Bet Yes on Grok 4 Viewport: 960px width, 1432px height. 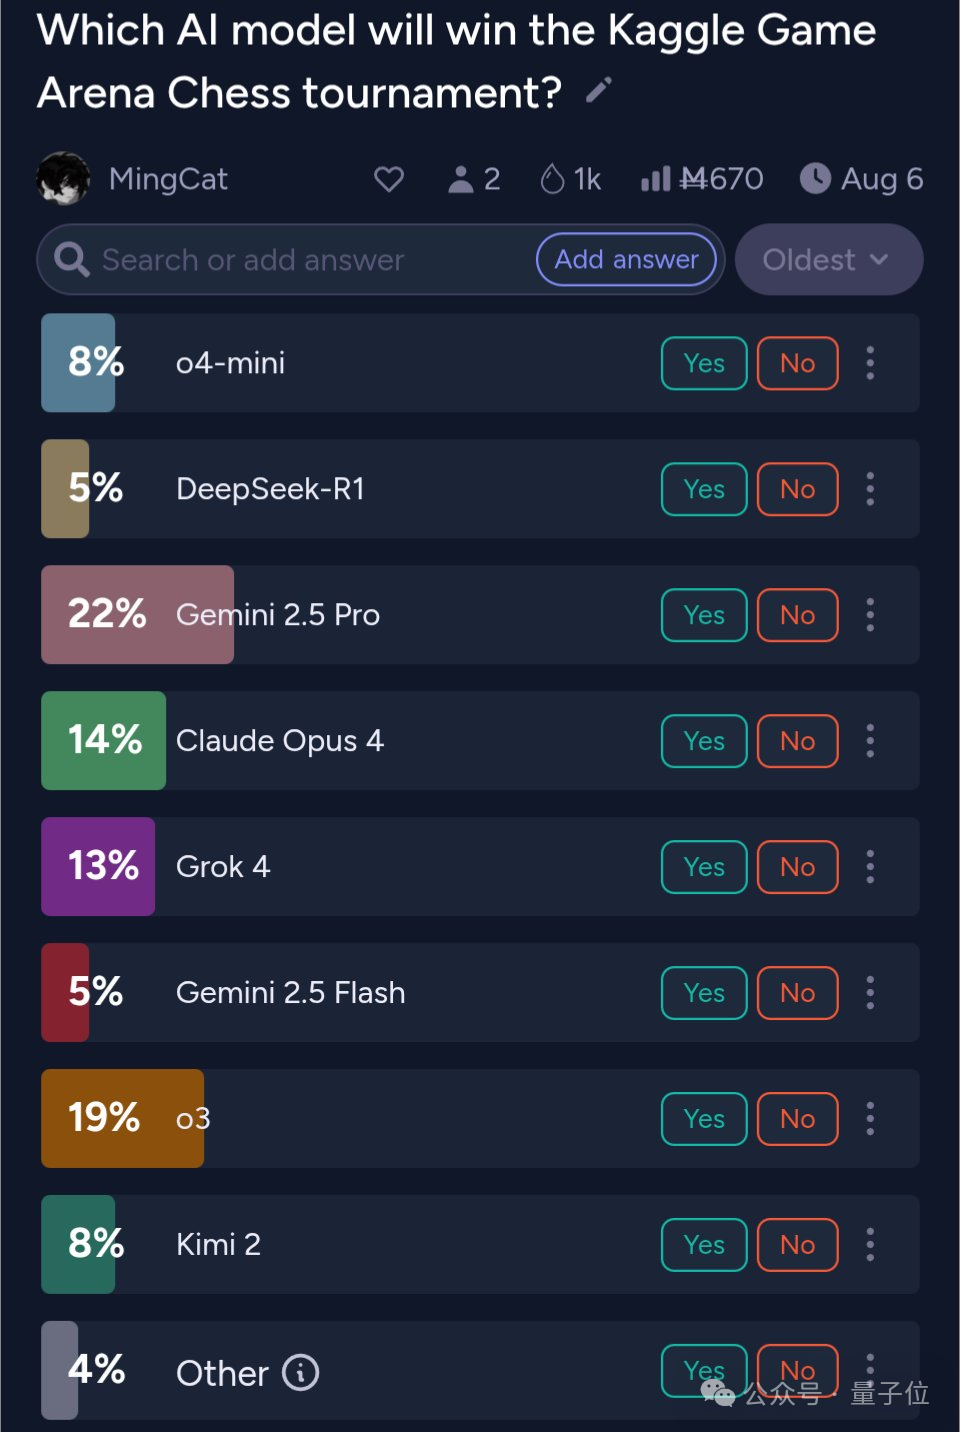(x=704, y=867)
